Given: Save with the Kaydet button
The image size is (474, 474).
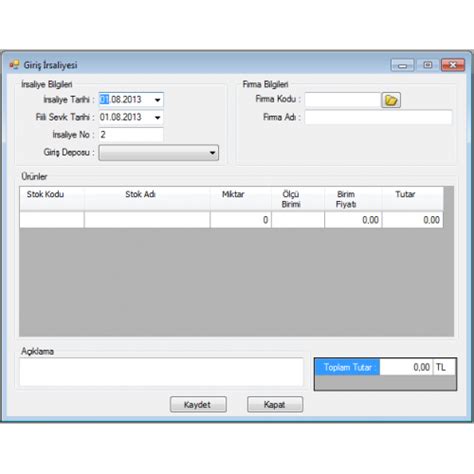Looking at the screenshot, I should [198, 404].
